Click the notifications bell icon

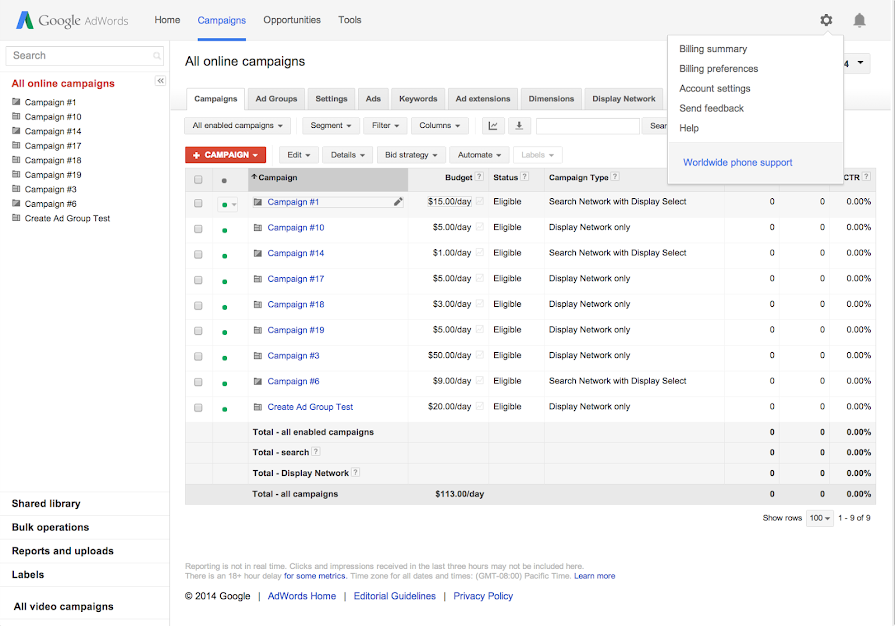point(859,20)
